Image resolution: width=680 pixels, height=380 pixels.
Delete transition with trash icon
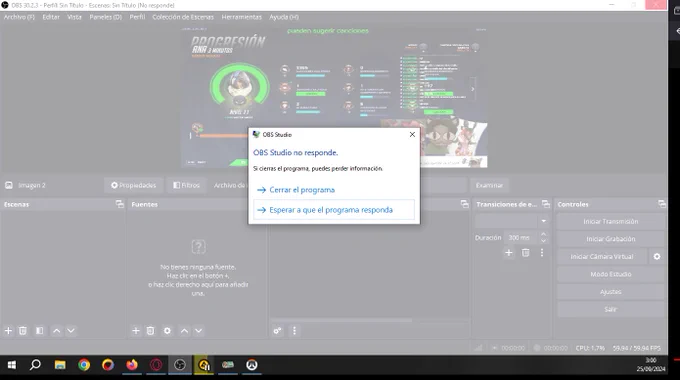[526, 252]
